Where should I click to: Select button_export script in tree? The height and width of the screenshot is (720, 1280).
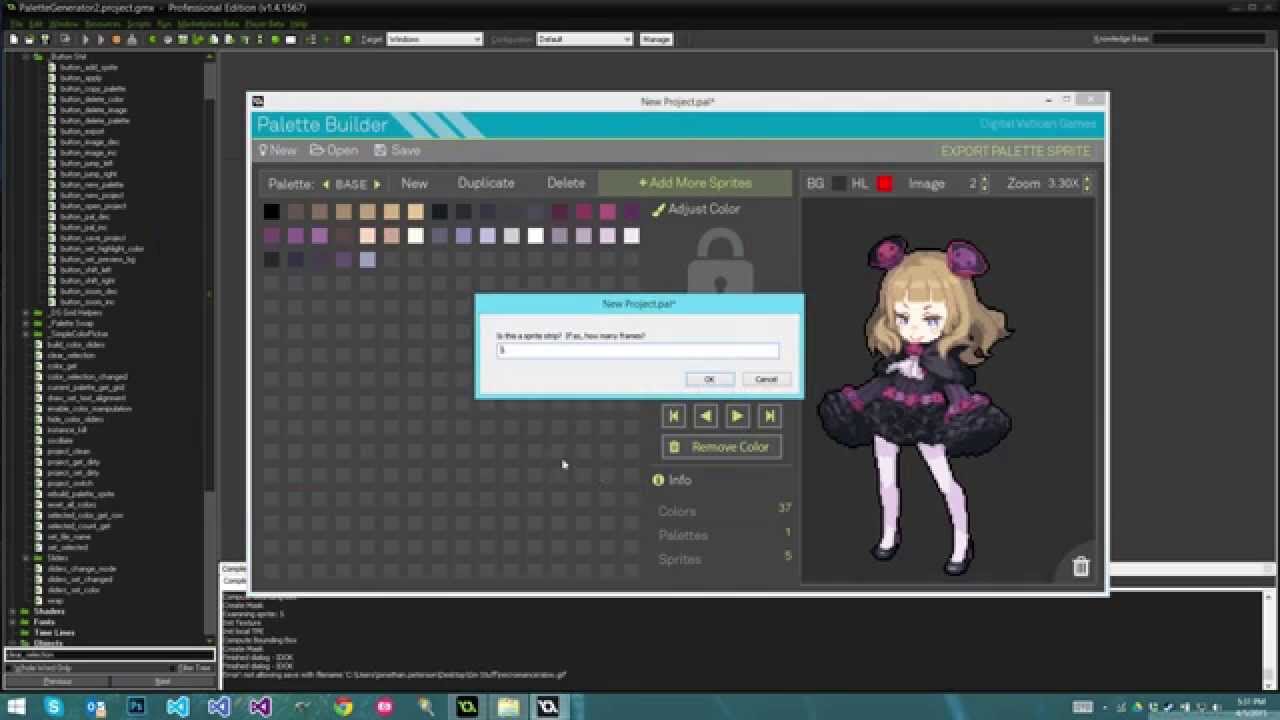82,131
